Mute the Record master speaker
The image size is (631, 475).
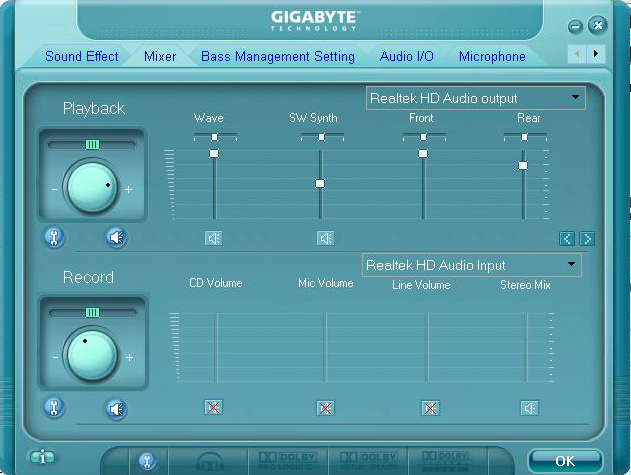pyautogui.click(x=117, y=409)
